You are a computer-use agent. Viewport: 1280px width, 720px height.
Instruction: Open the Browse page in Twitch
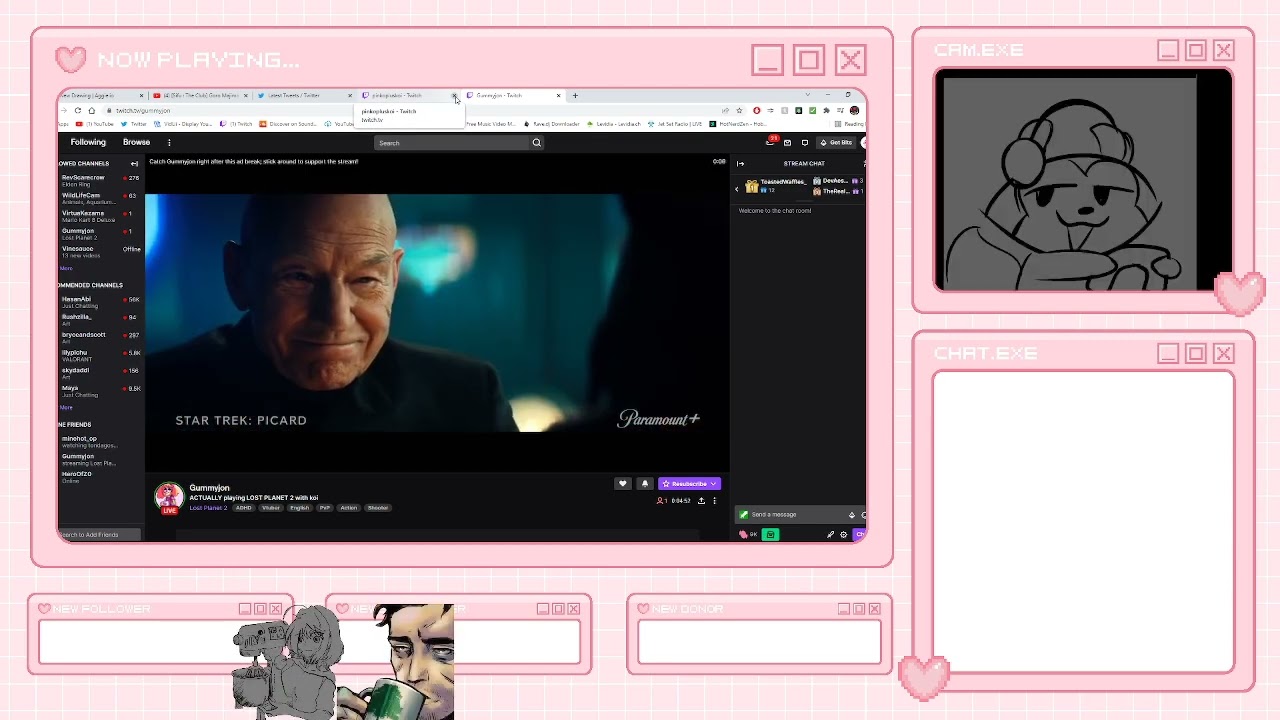[136, 142]
